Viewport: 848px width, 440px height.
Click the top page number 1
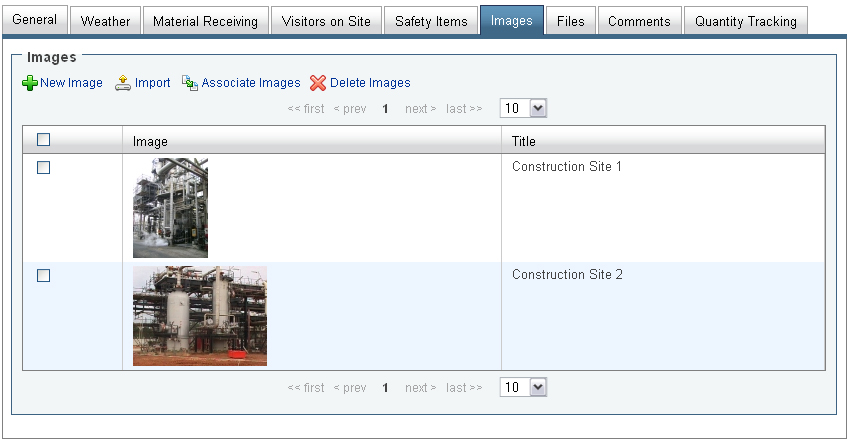pos(385,109)
